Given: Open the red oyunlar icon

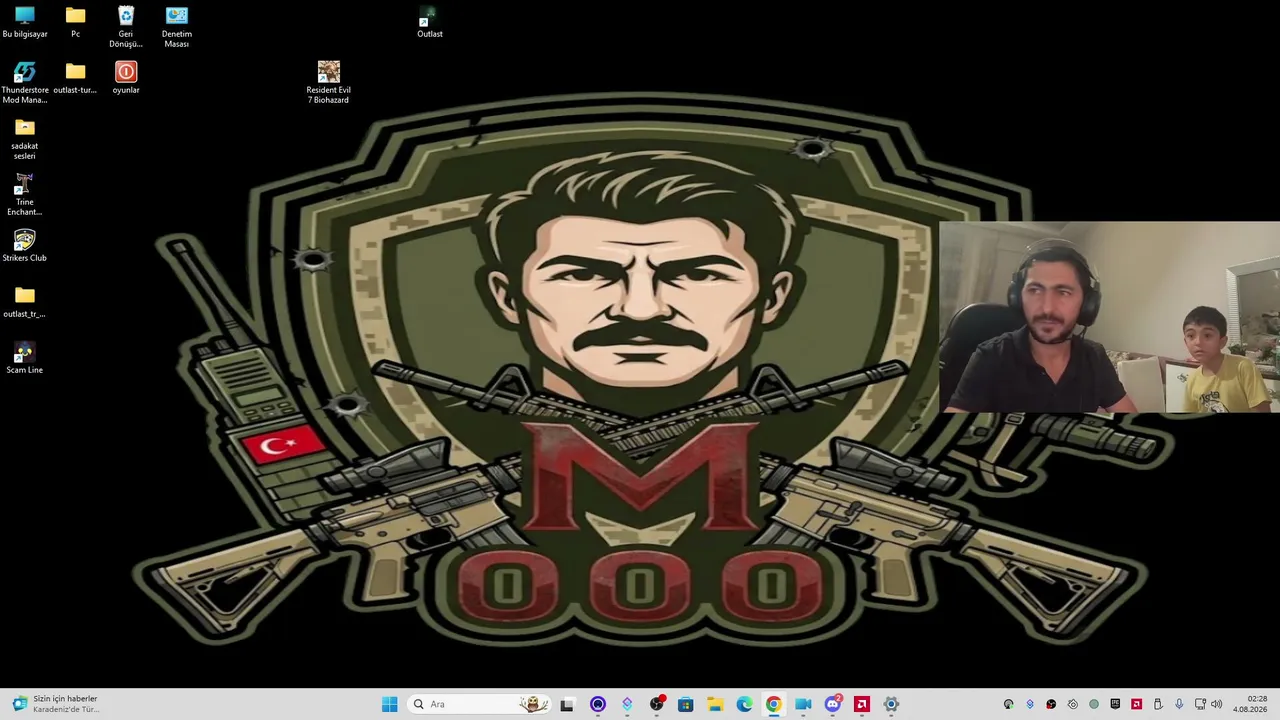Looking at the screenshot, I should tap(126, 78).
